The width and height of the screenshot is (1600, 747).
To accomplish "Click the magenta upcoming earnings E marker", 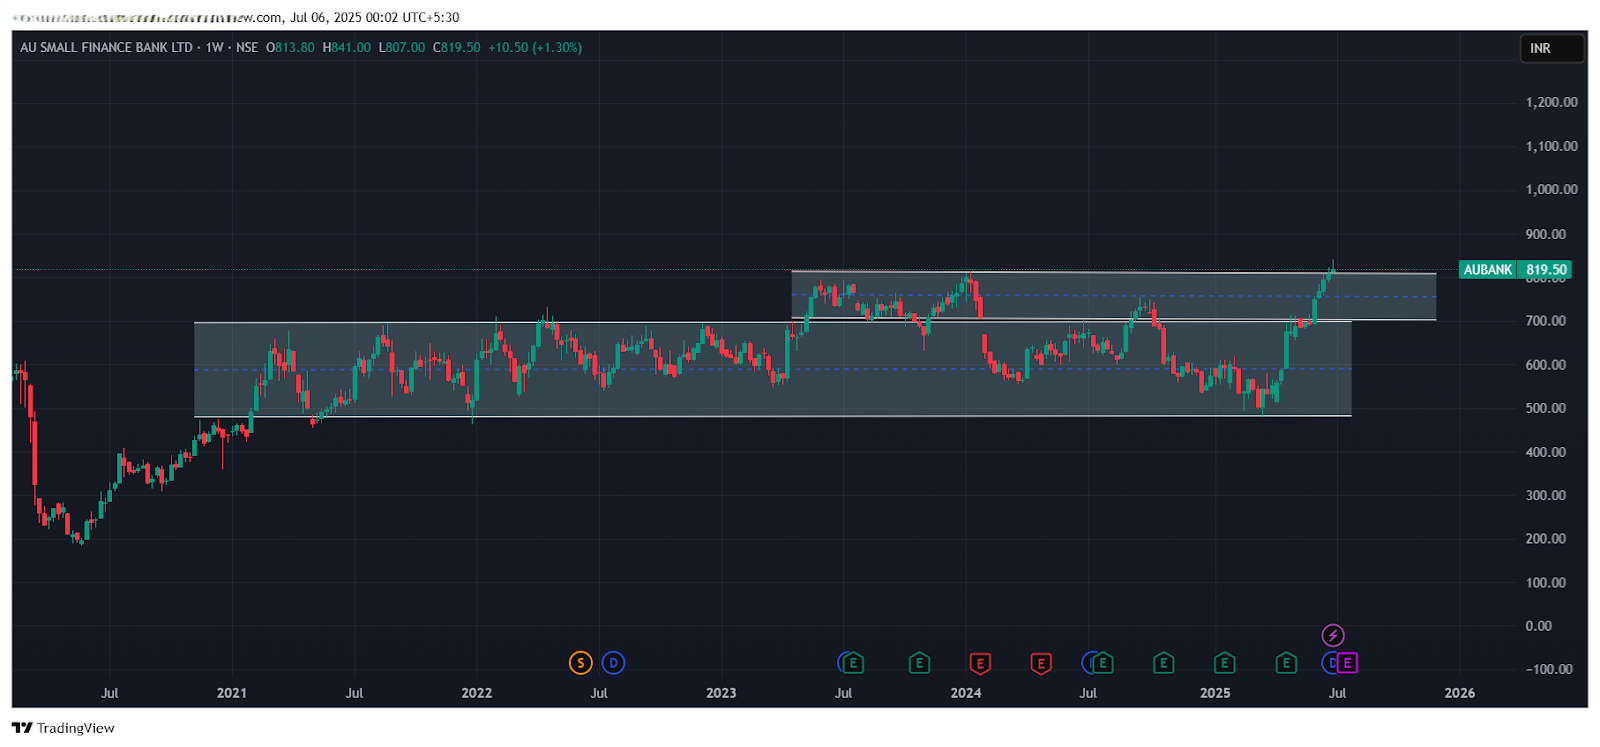I will [x=1347, y=663].
